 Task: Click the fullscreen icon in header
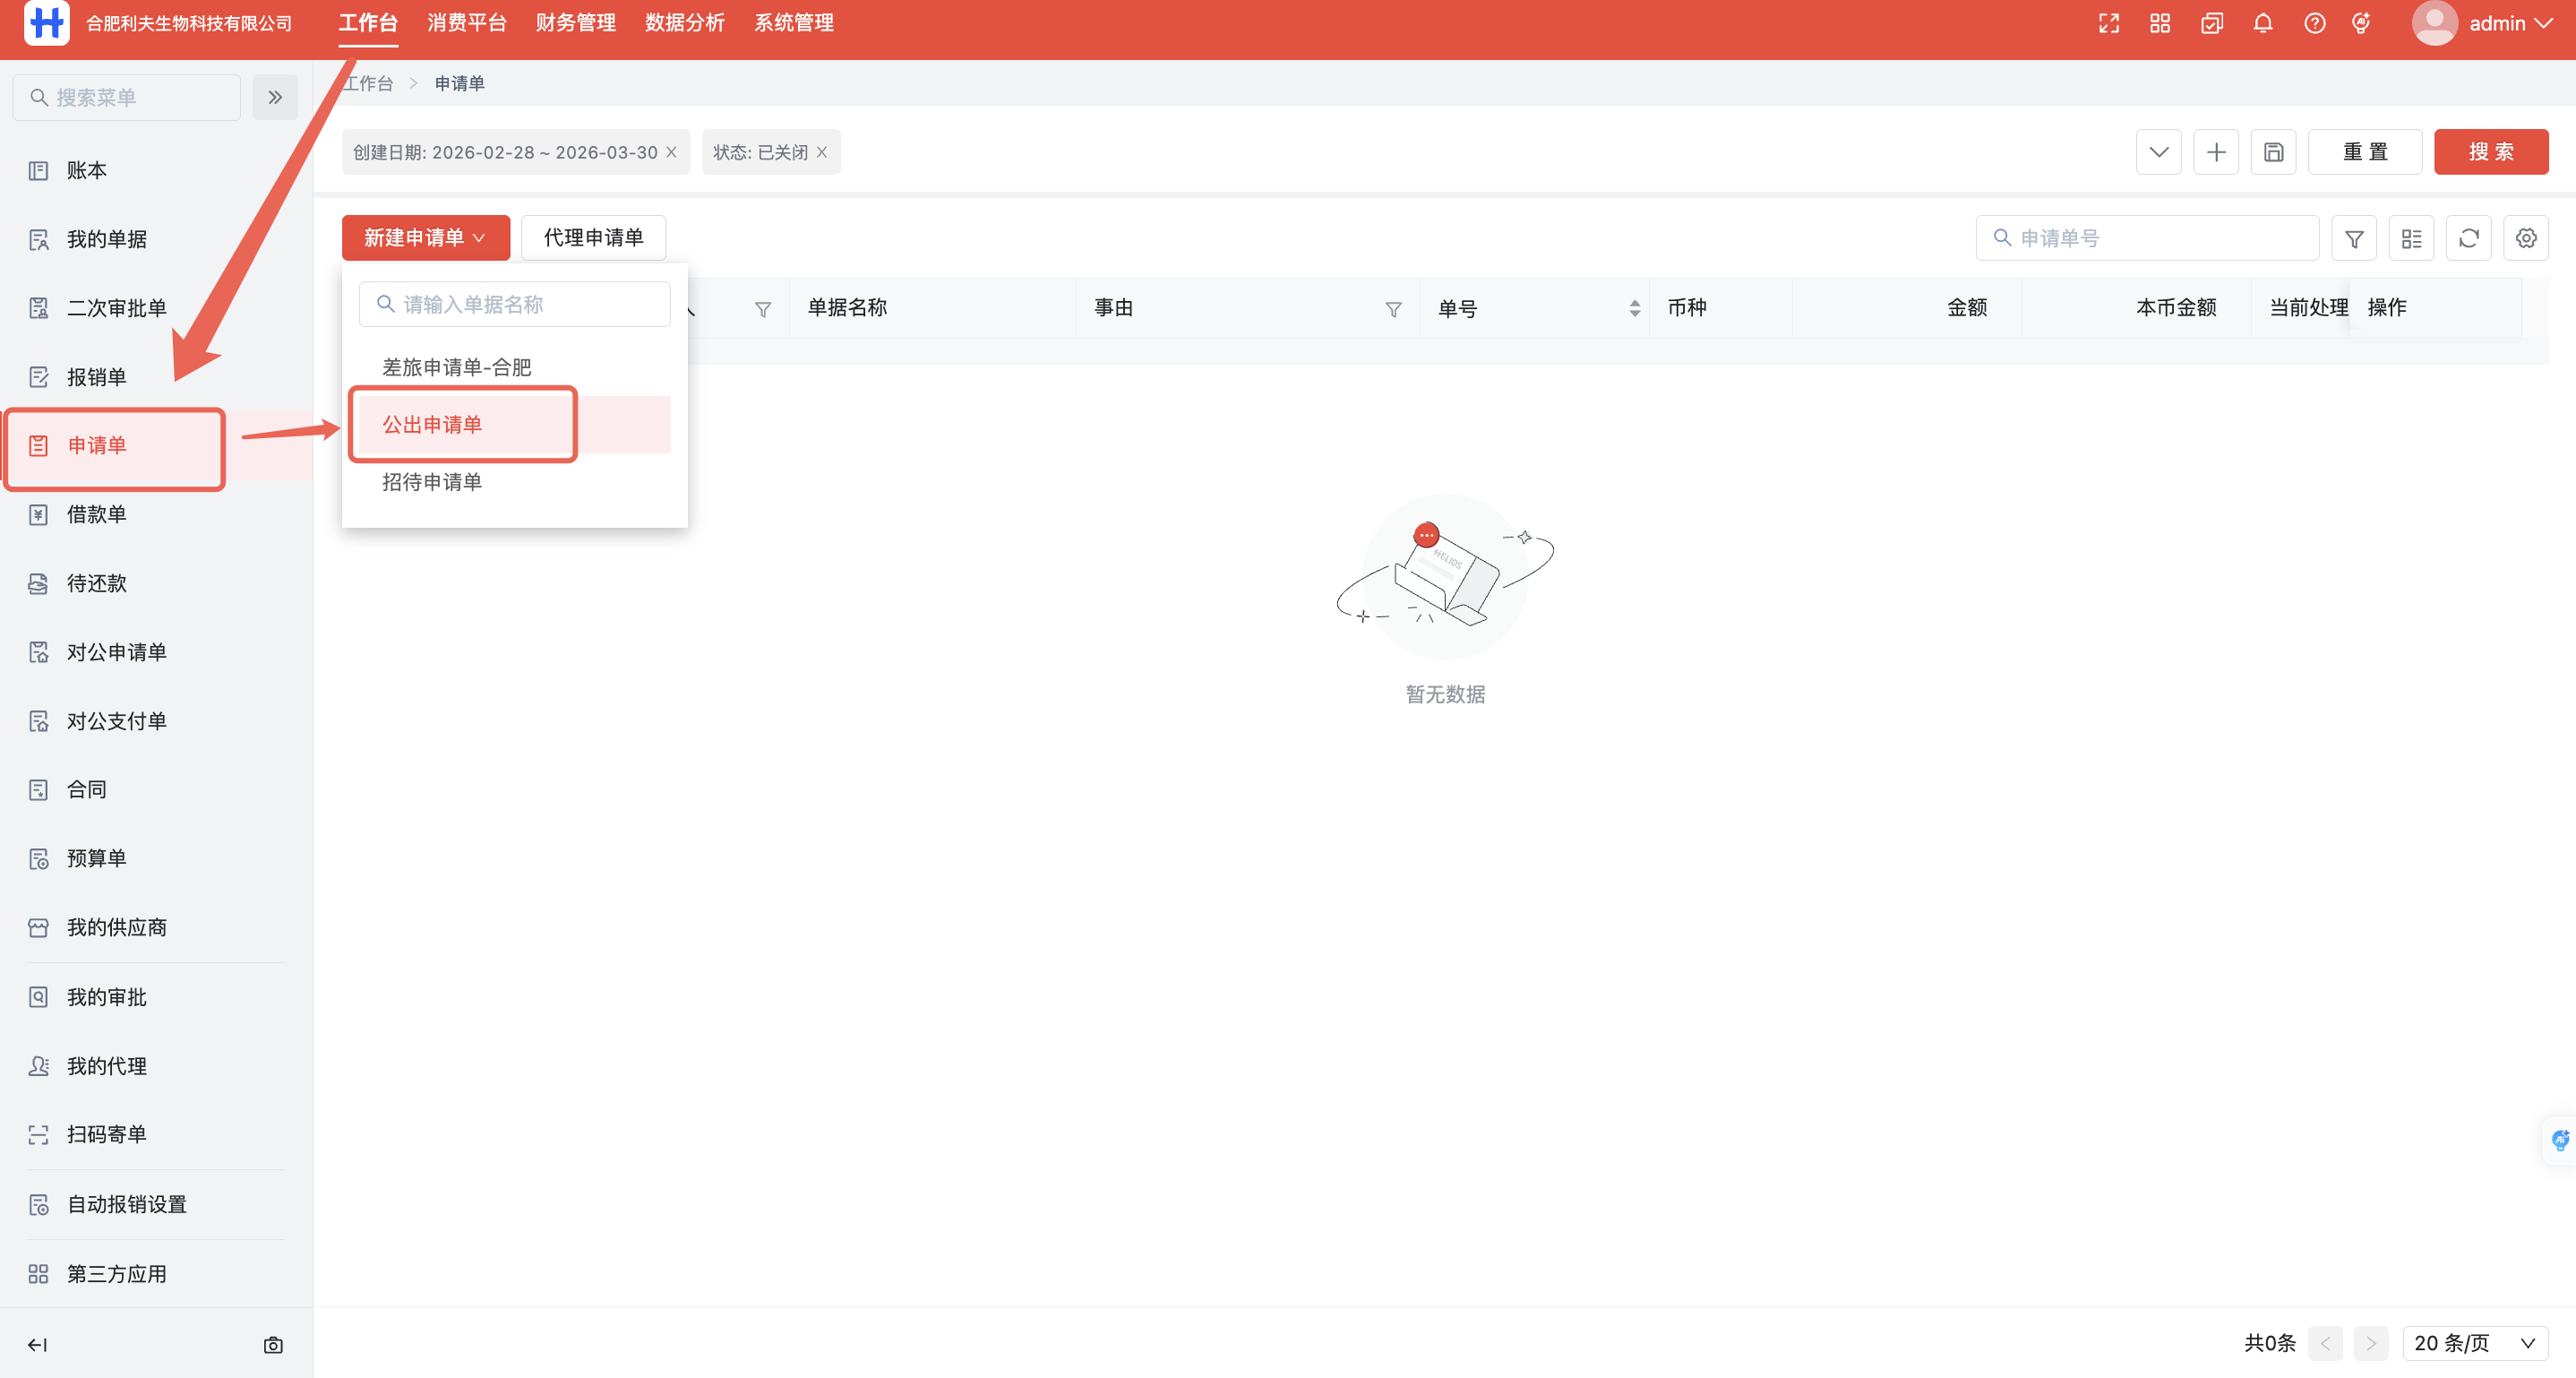point(2108,23)
